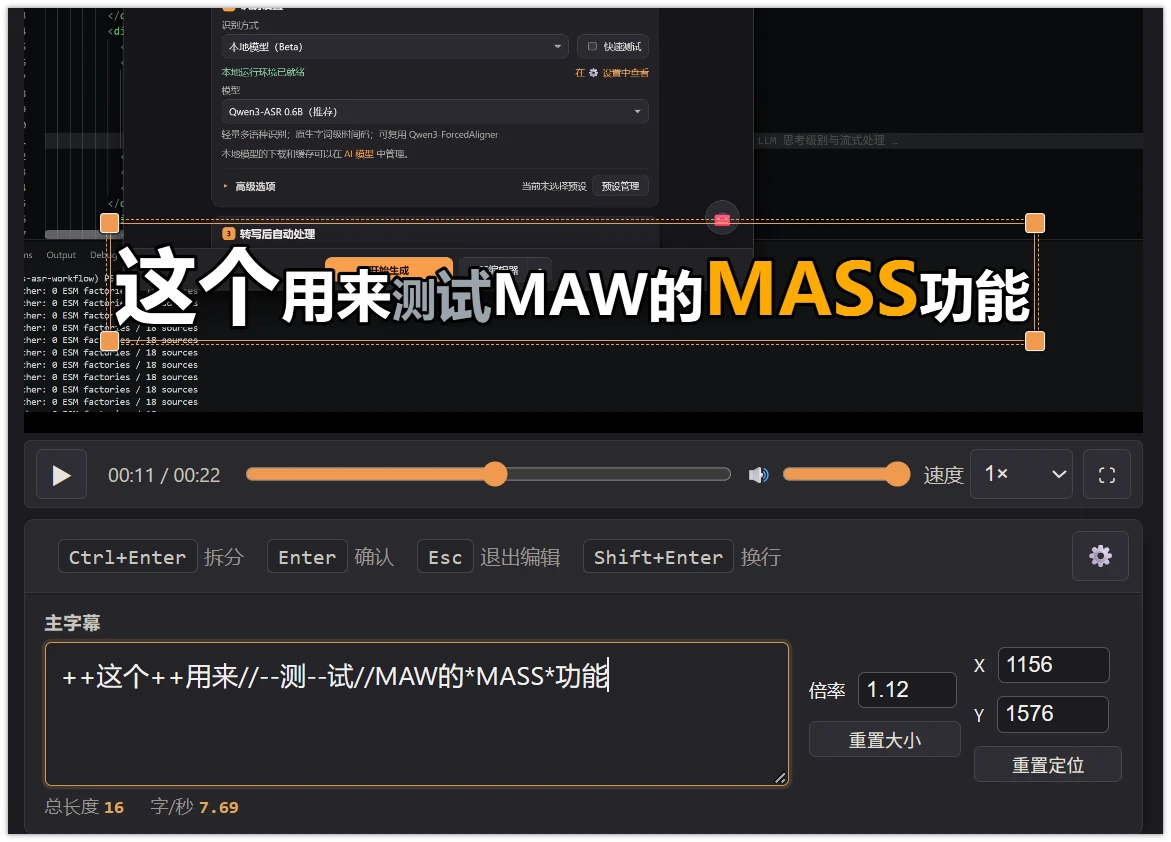Click the subtitle text overlay on video
The height and width of the screenshot is (842, 1171).
point(573,288)
